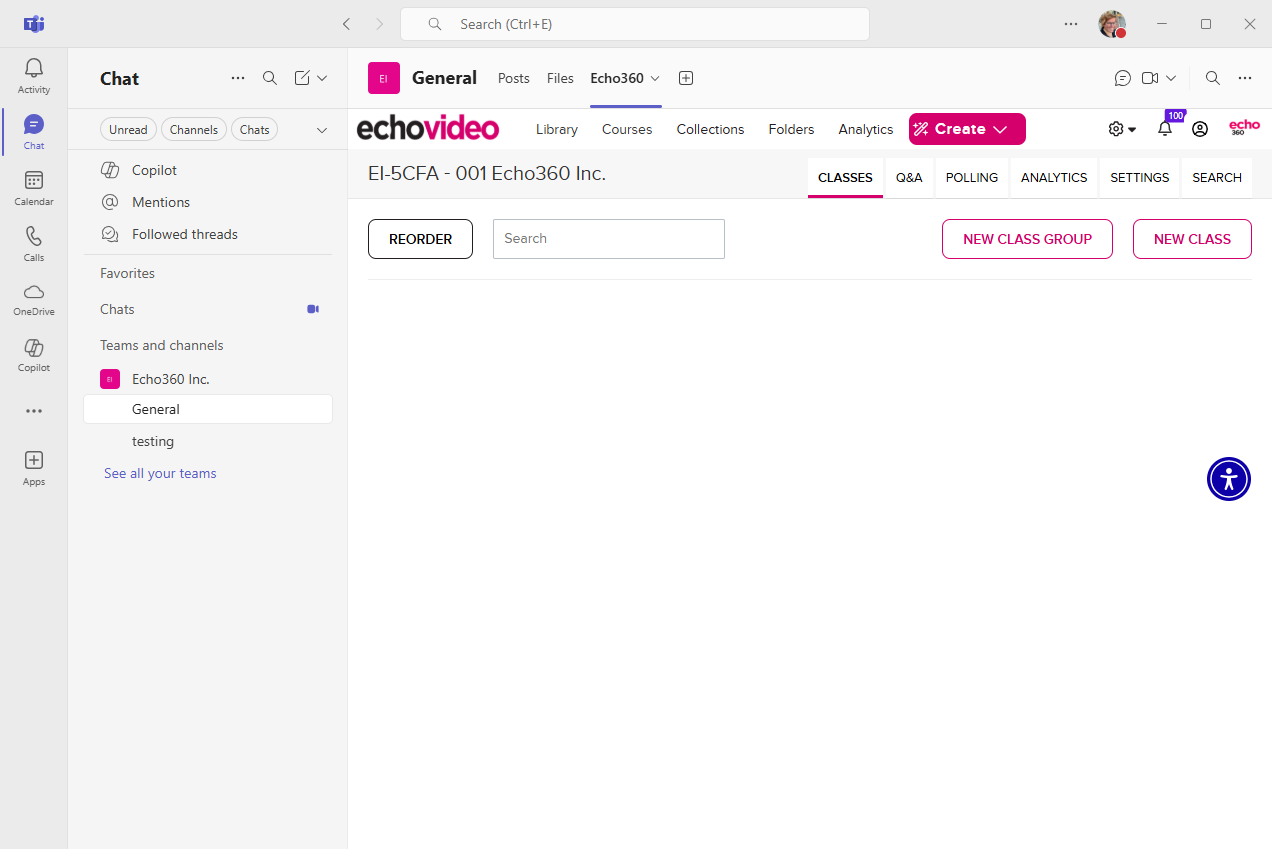Click the Chats meet-now video icon
The height and width of the screenshot is (849, 1272).
[313, 309]
